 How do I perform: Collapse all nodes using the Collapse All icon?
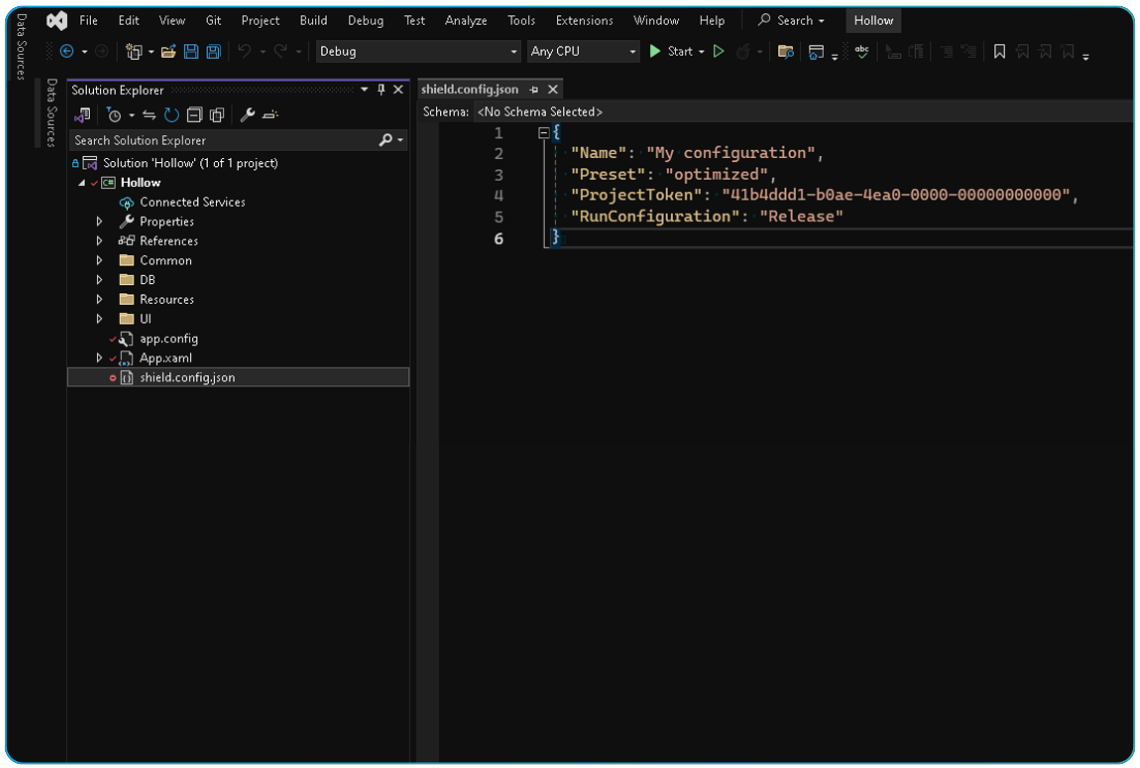pyautogui.click(x=194, y=114)
